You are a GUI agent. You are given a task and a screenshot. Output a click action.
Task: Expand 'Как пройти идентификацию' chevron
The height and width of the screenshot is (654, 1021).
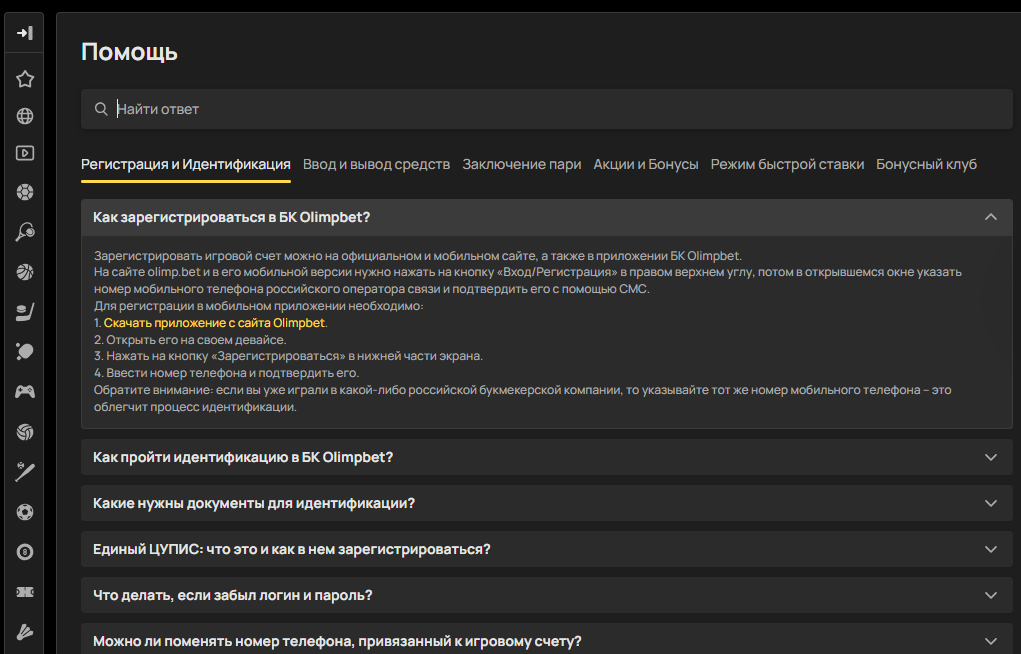pyautogui.click(x=990, y=457)
